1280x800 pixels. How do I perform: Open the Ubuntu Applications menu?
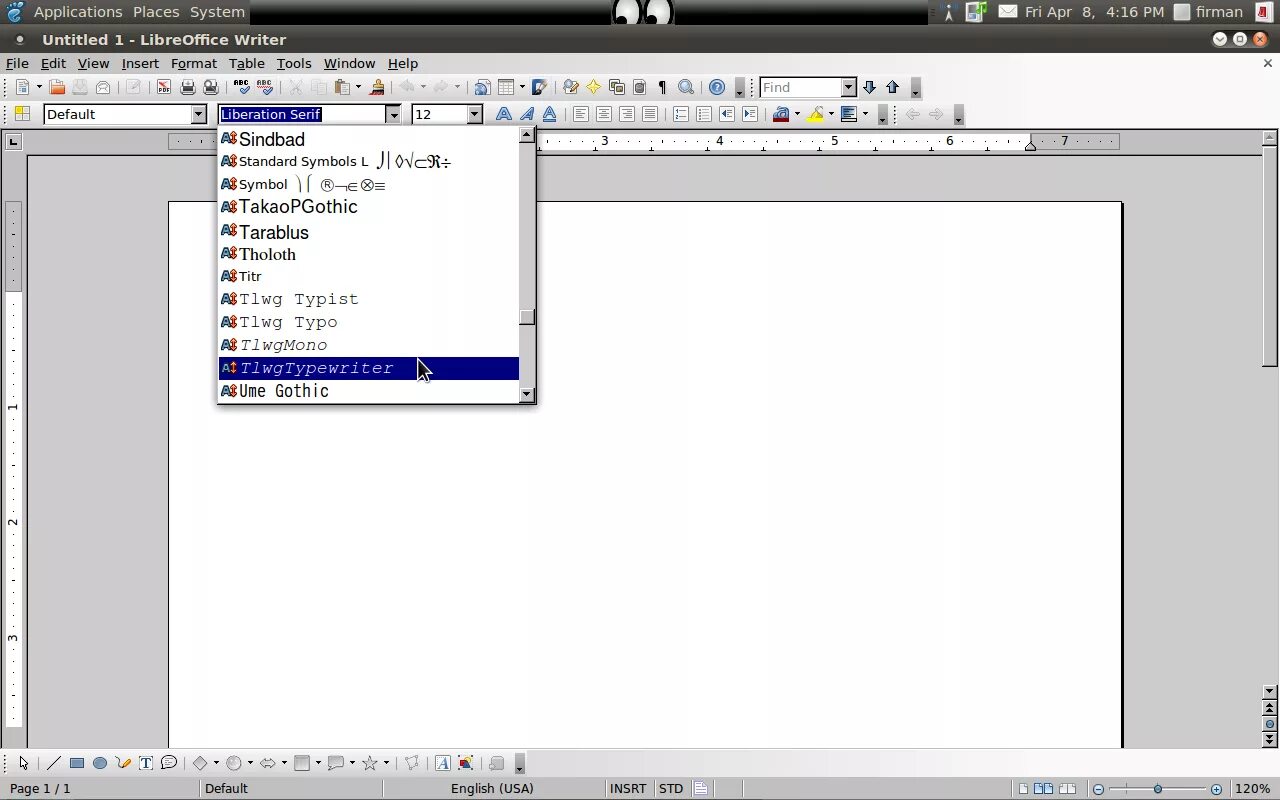pos(78,12)
